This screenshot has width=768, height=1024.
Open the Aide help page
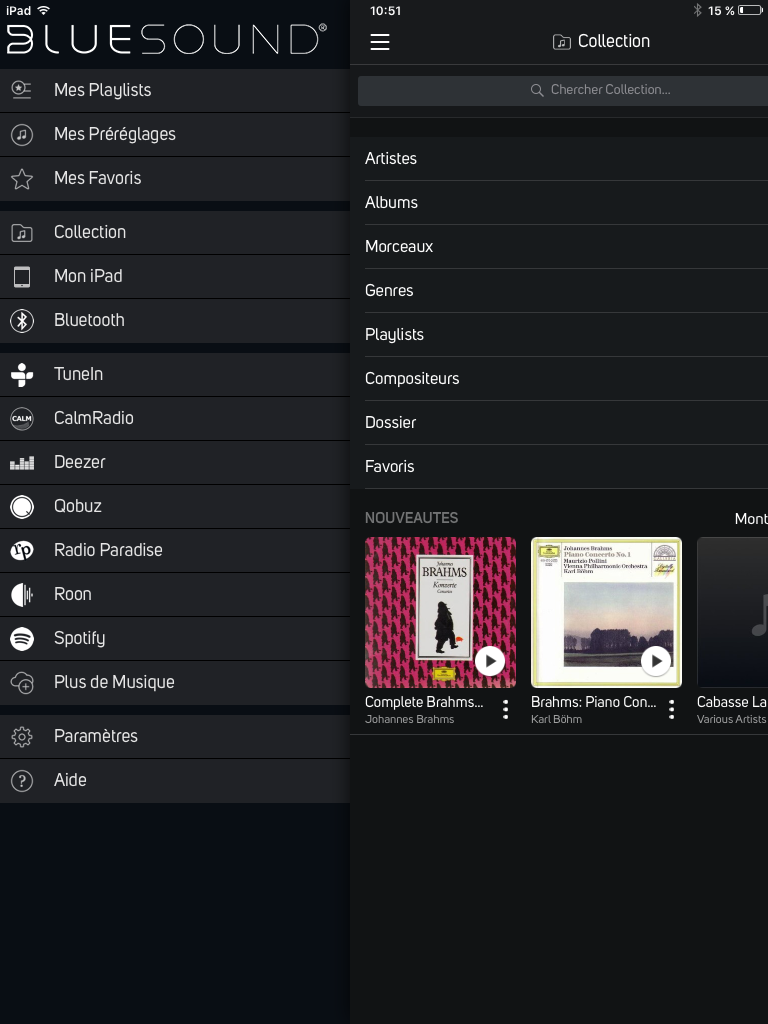175,780
